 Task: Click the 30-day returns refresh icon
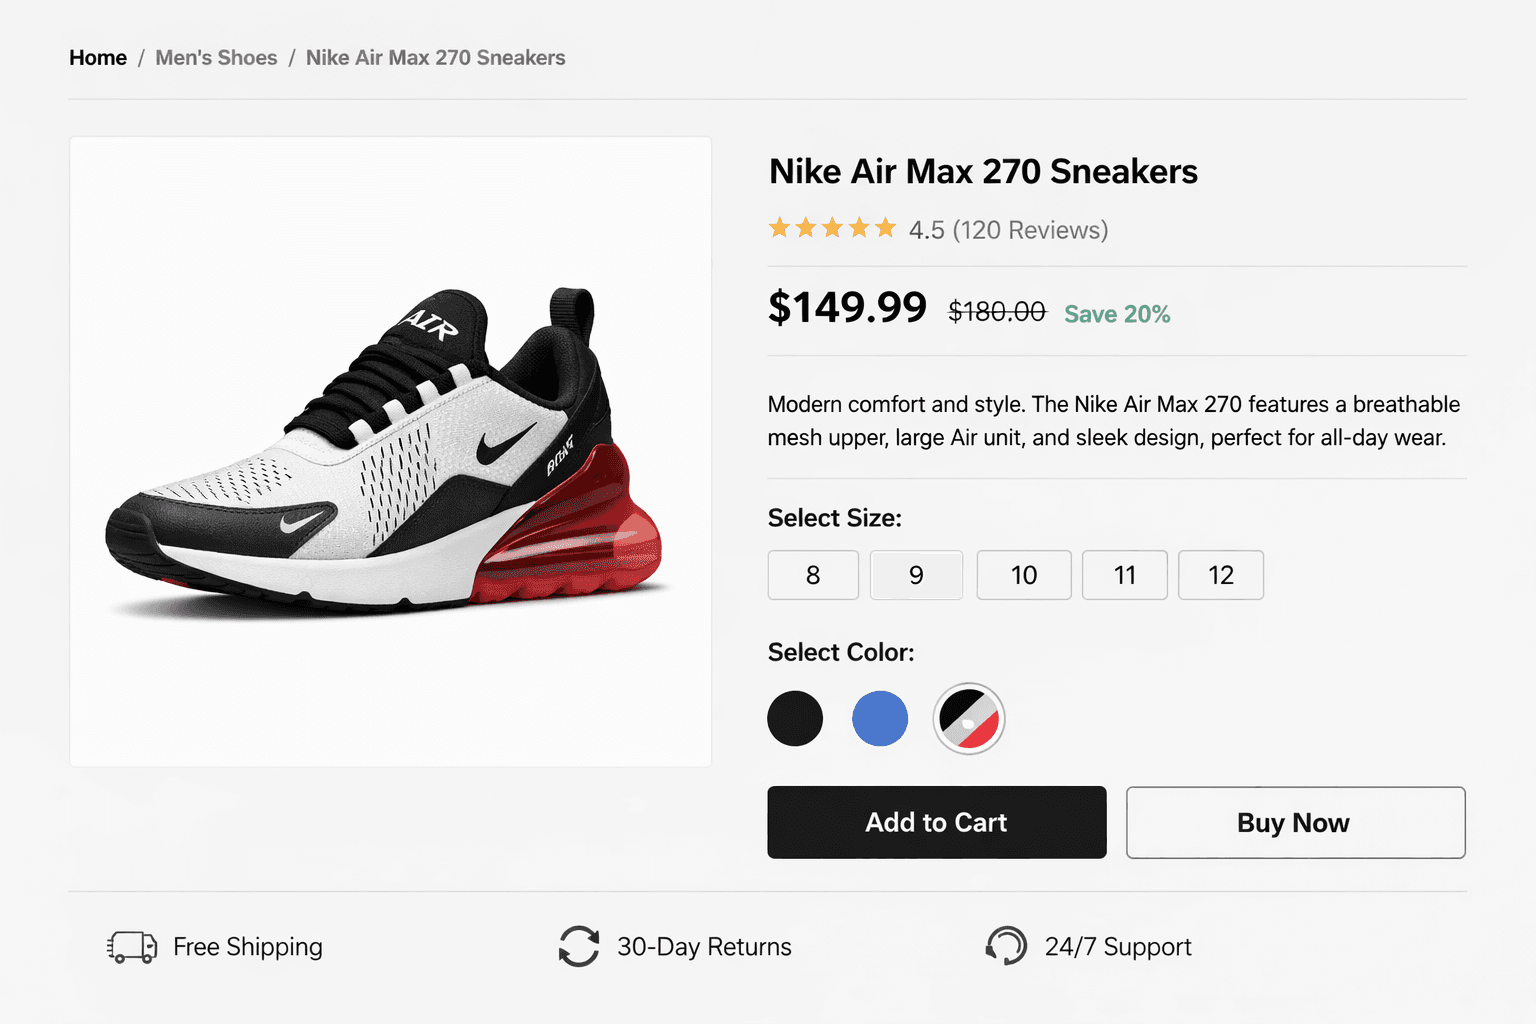(578, 946)
